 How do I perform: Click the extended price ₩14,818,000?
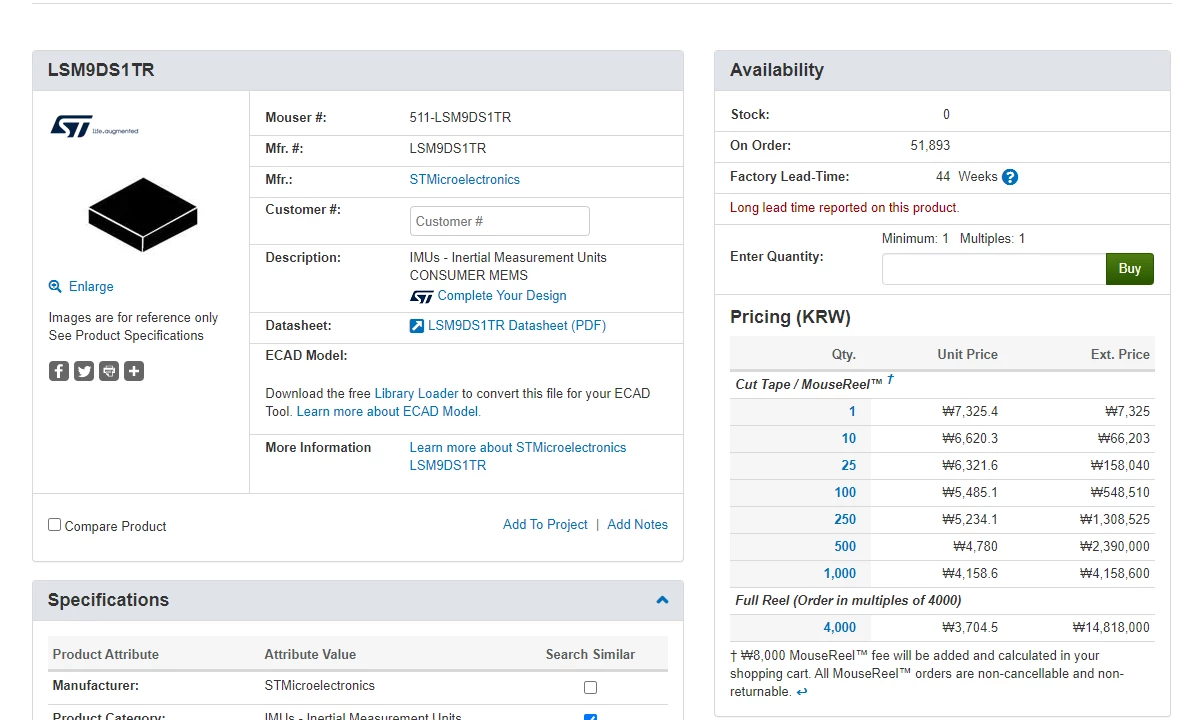coord(1111,628)
